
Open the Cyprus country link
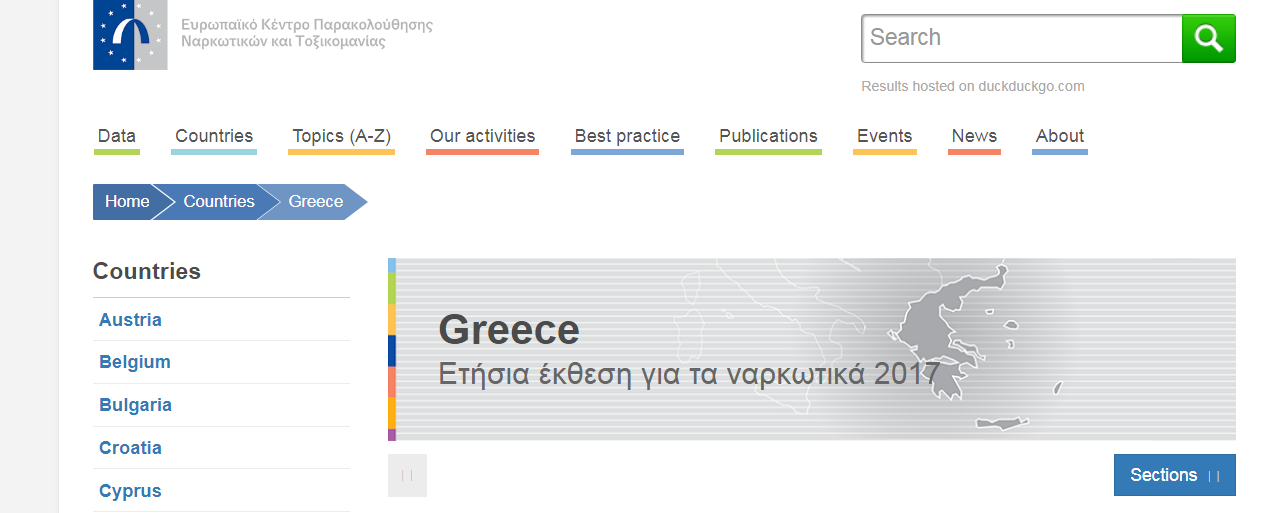(130, 491)
